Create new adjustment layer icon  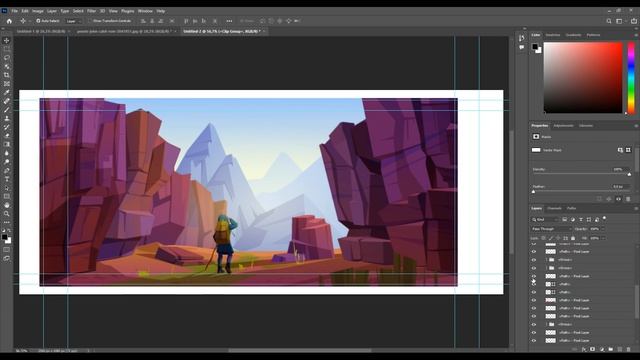tap(602, 349)
